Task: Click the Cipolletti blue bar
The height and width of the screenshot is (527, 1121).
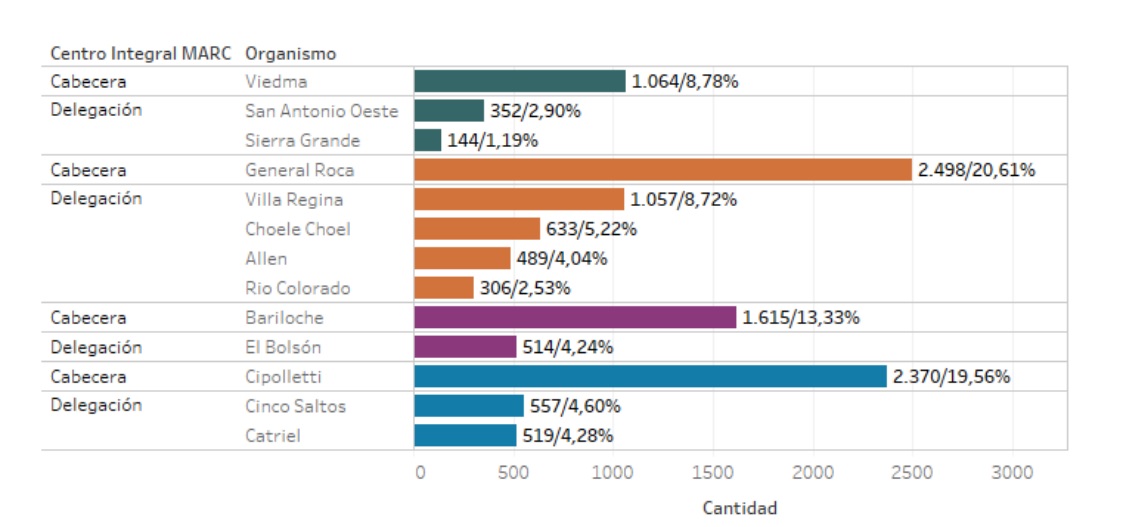Action: [650, 377]
